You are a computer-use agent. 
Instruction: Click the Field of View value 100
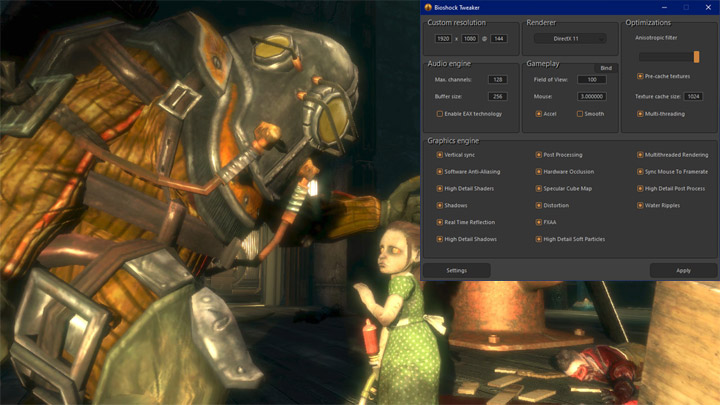click(x=592, y=79)
